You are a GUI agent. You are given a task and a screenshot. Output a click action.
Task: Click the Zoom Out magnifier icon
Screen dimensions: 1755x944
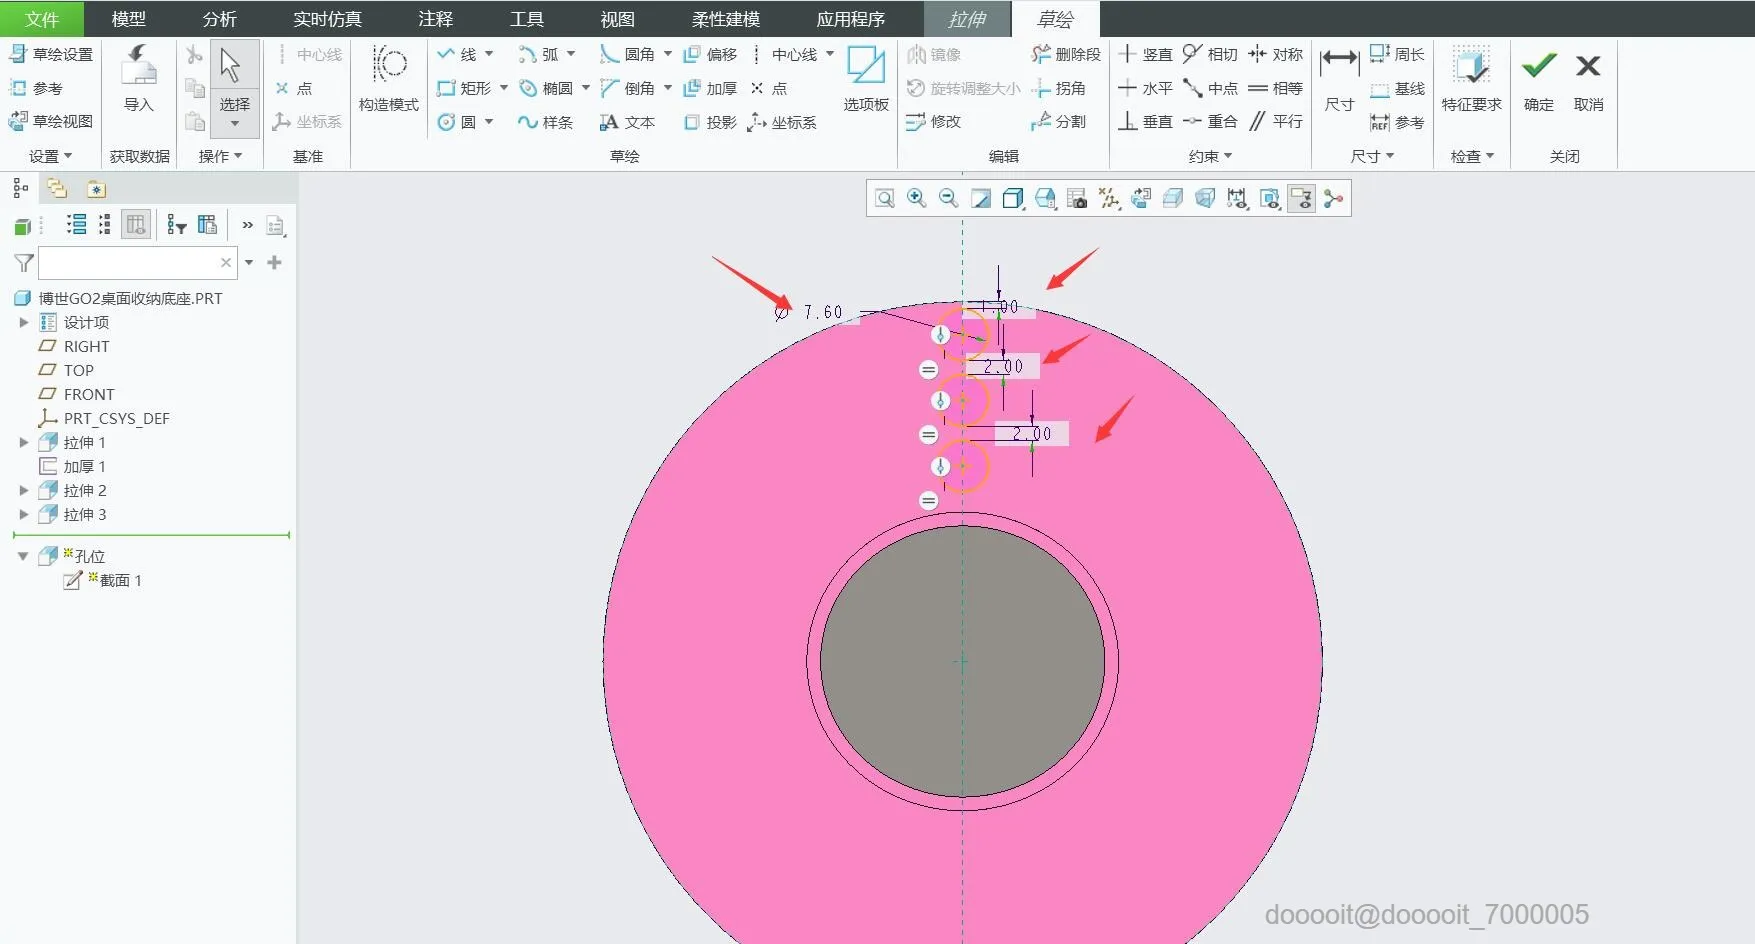[948, 199]
